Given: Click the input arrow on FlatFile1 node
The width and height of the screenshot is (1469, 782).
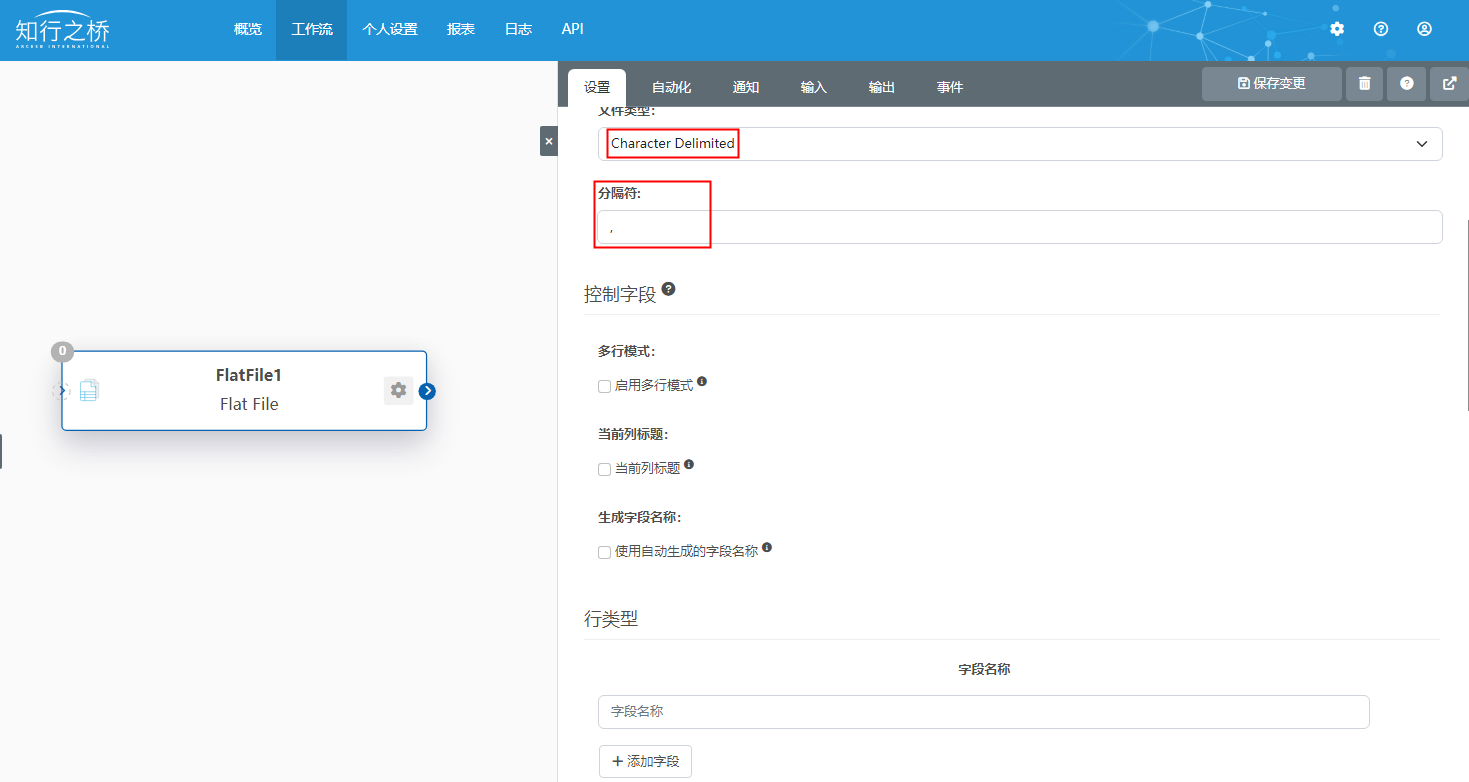Looking at the screenshot, I should coord(61,391).
